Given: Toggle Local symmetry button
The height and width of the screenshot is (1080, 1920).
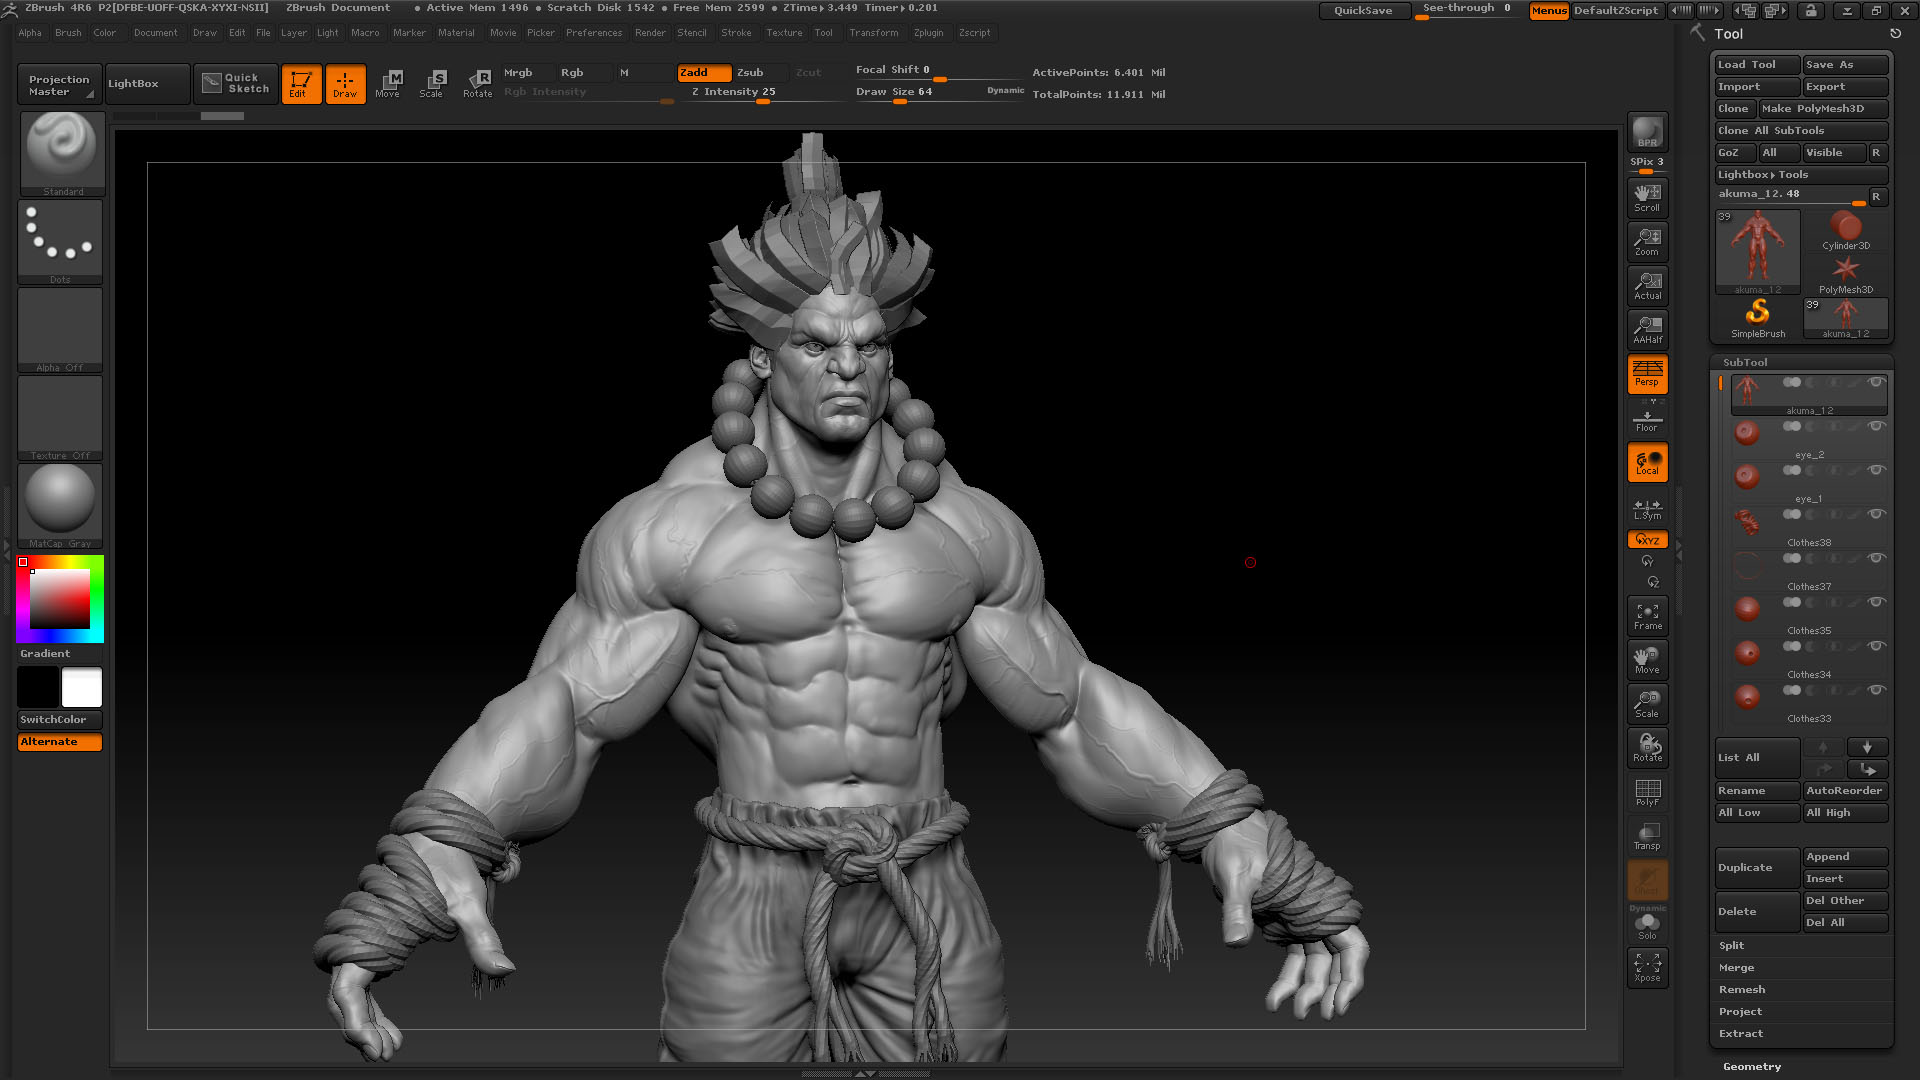Looking at the screenshot, I should coord(1647,463).
